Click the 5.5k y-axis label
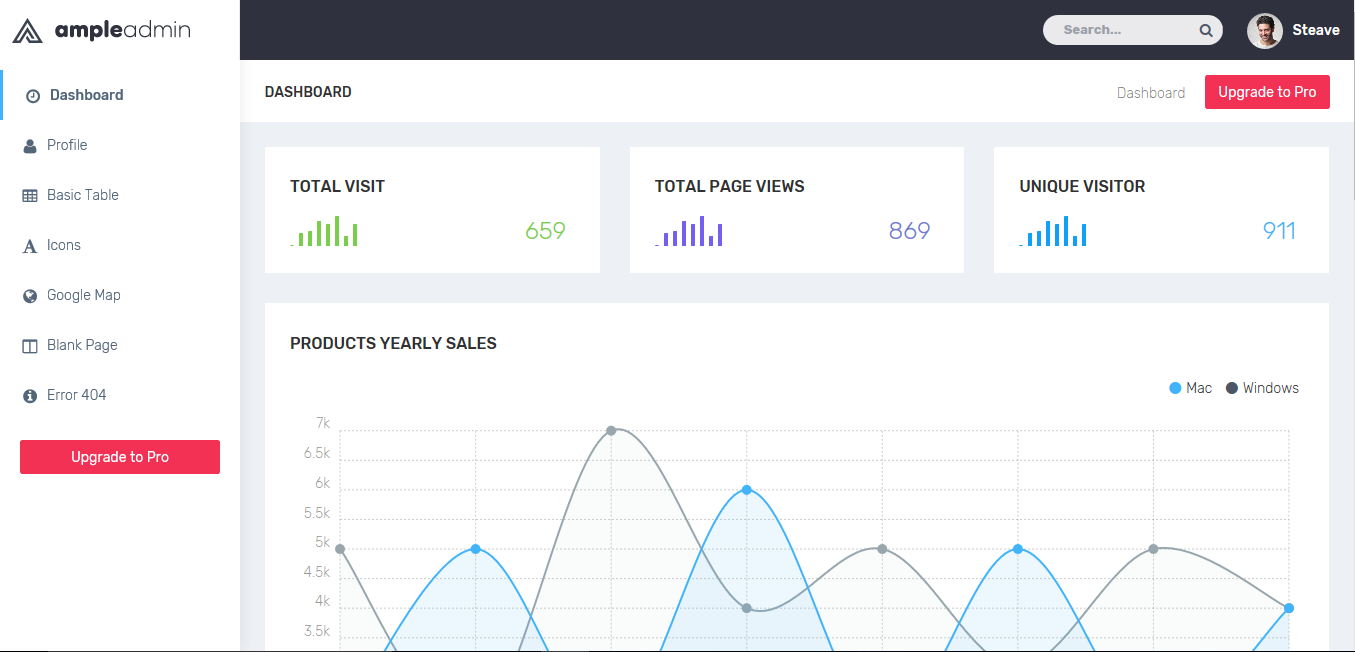1355x652 pixels. click(316, 513)
